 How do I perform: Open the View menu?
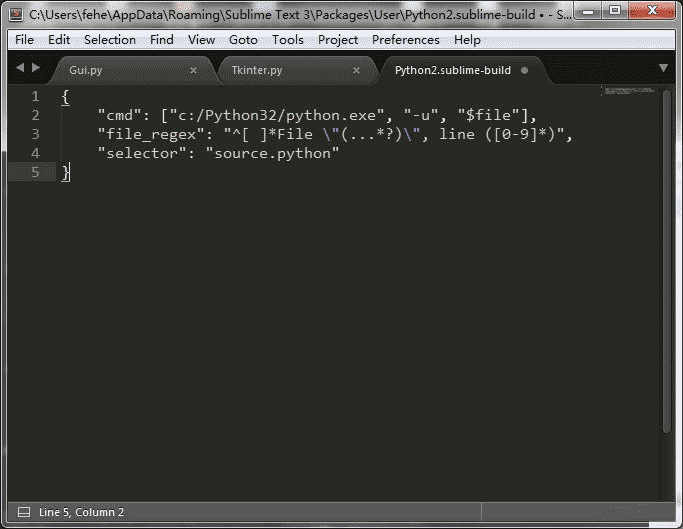click(x=201, y=40)
